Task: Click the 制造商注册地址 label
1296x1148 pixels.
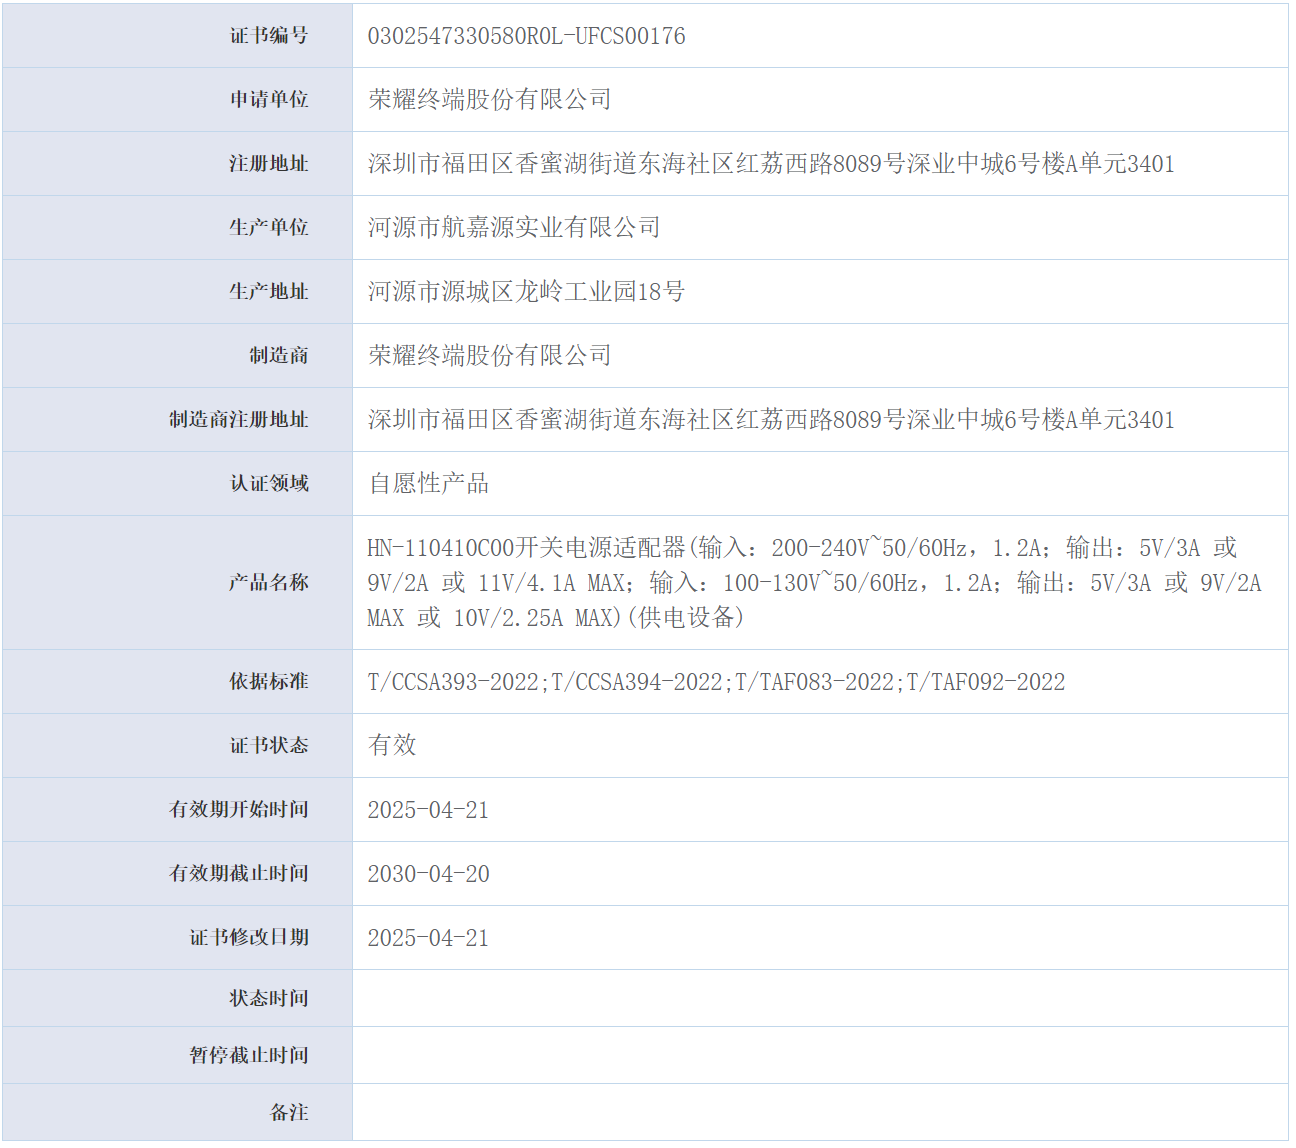Action: point(239,420)
